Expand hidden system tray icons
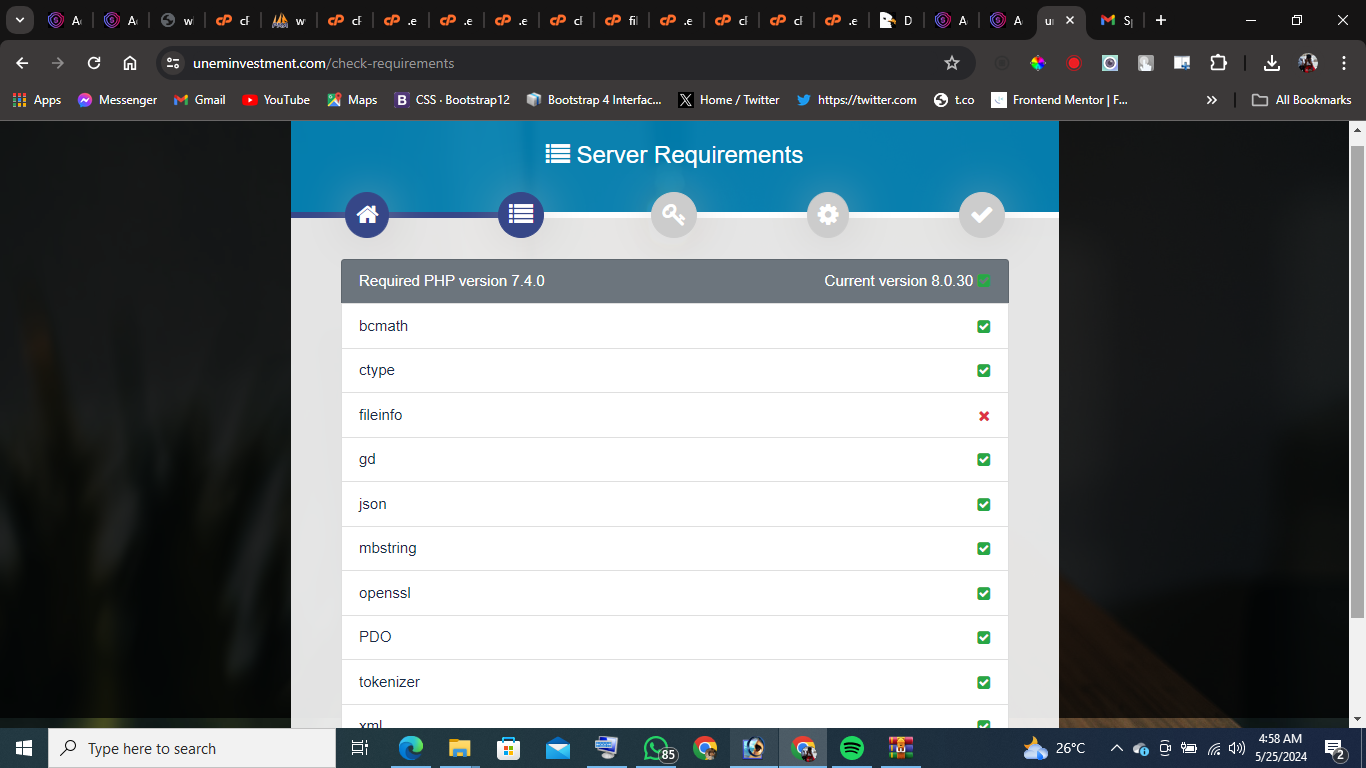 tap(1116, 748)
